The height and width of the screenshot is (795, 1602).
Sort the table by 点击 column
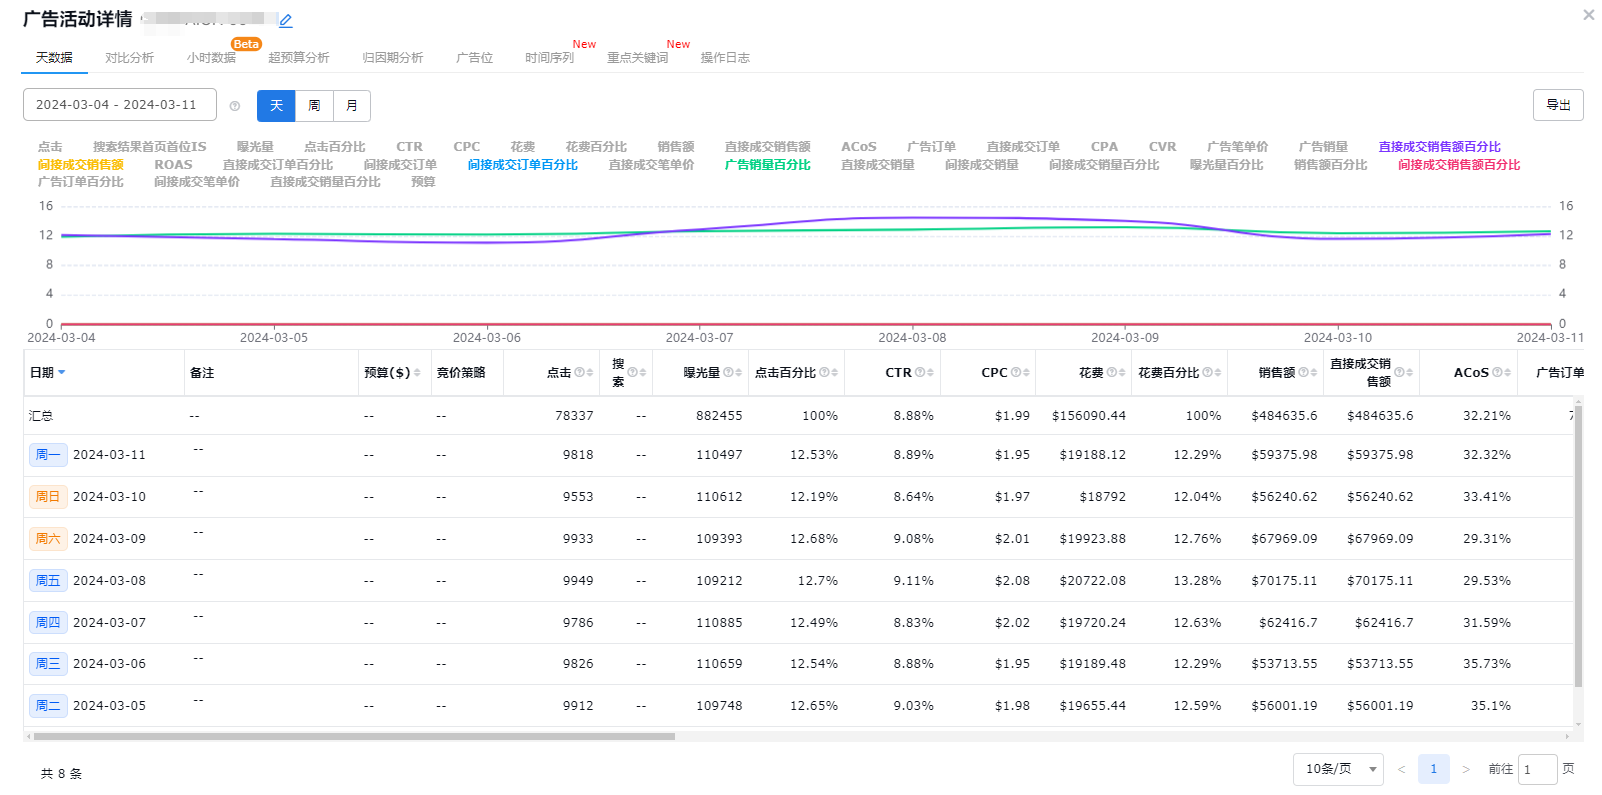pos(590,372)
